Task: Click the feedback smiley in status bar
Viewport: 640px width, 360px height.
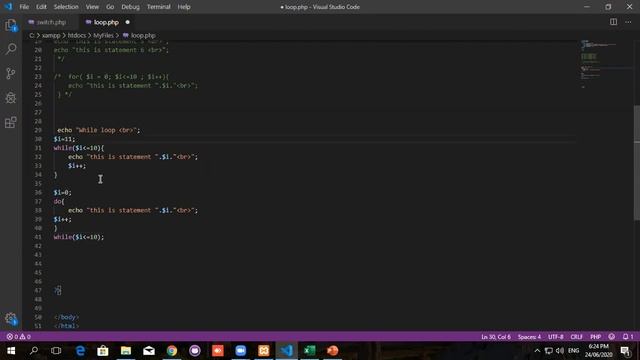Action: [x=611, y=337]
